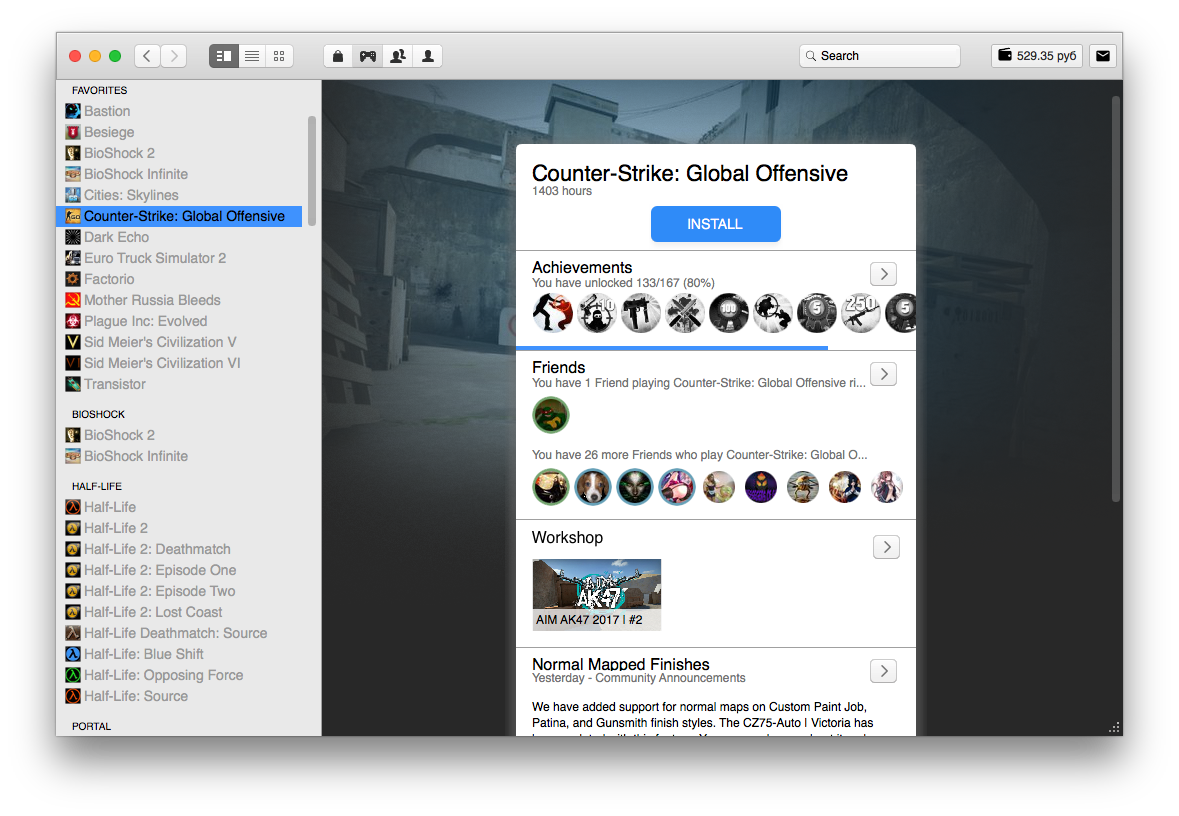Select Half-Life: Blue Shift

pos(179,655)
